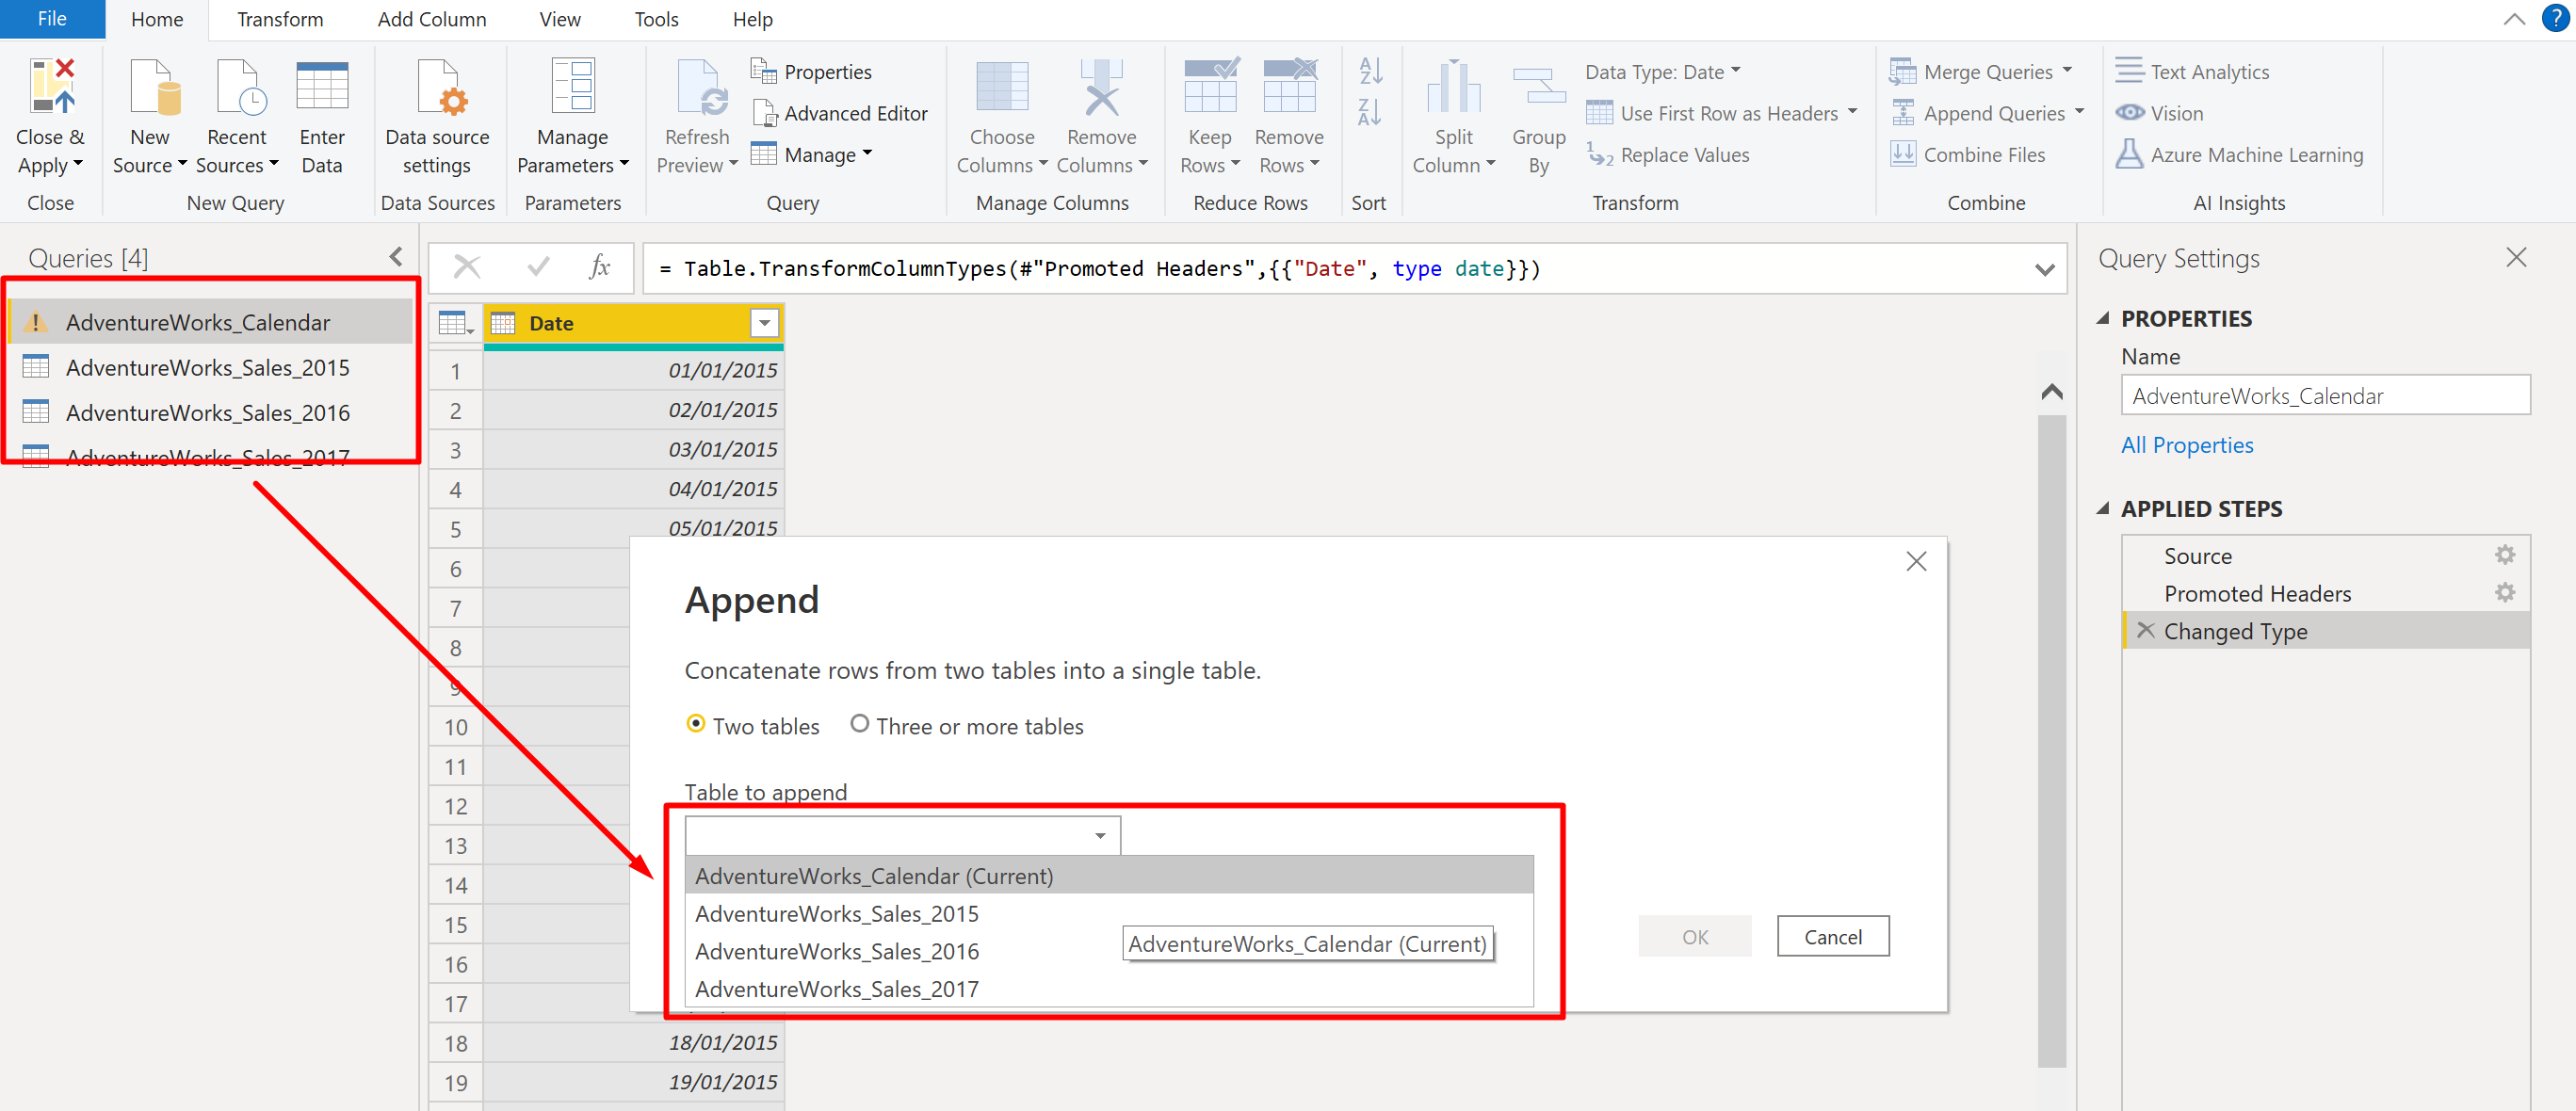The height and width of the screenshot is (1111, 2576).
Task: Open the New Source icon
Action: click(155, 86)
